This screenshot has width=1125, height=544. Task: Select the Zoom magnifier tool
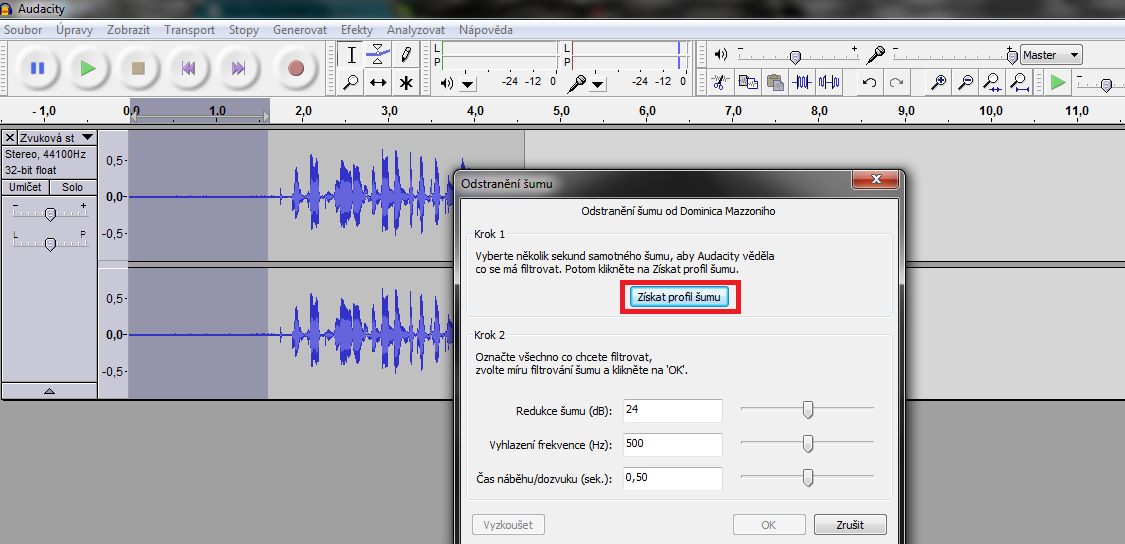coord(351,83)
